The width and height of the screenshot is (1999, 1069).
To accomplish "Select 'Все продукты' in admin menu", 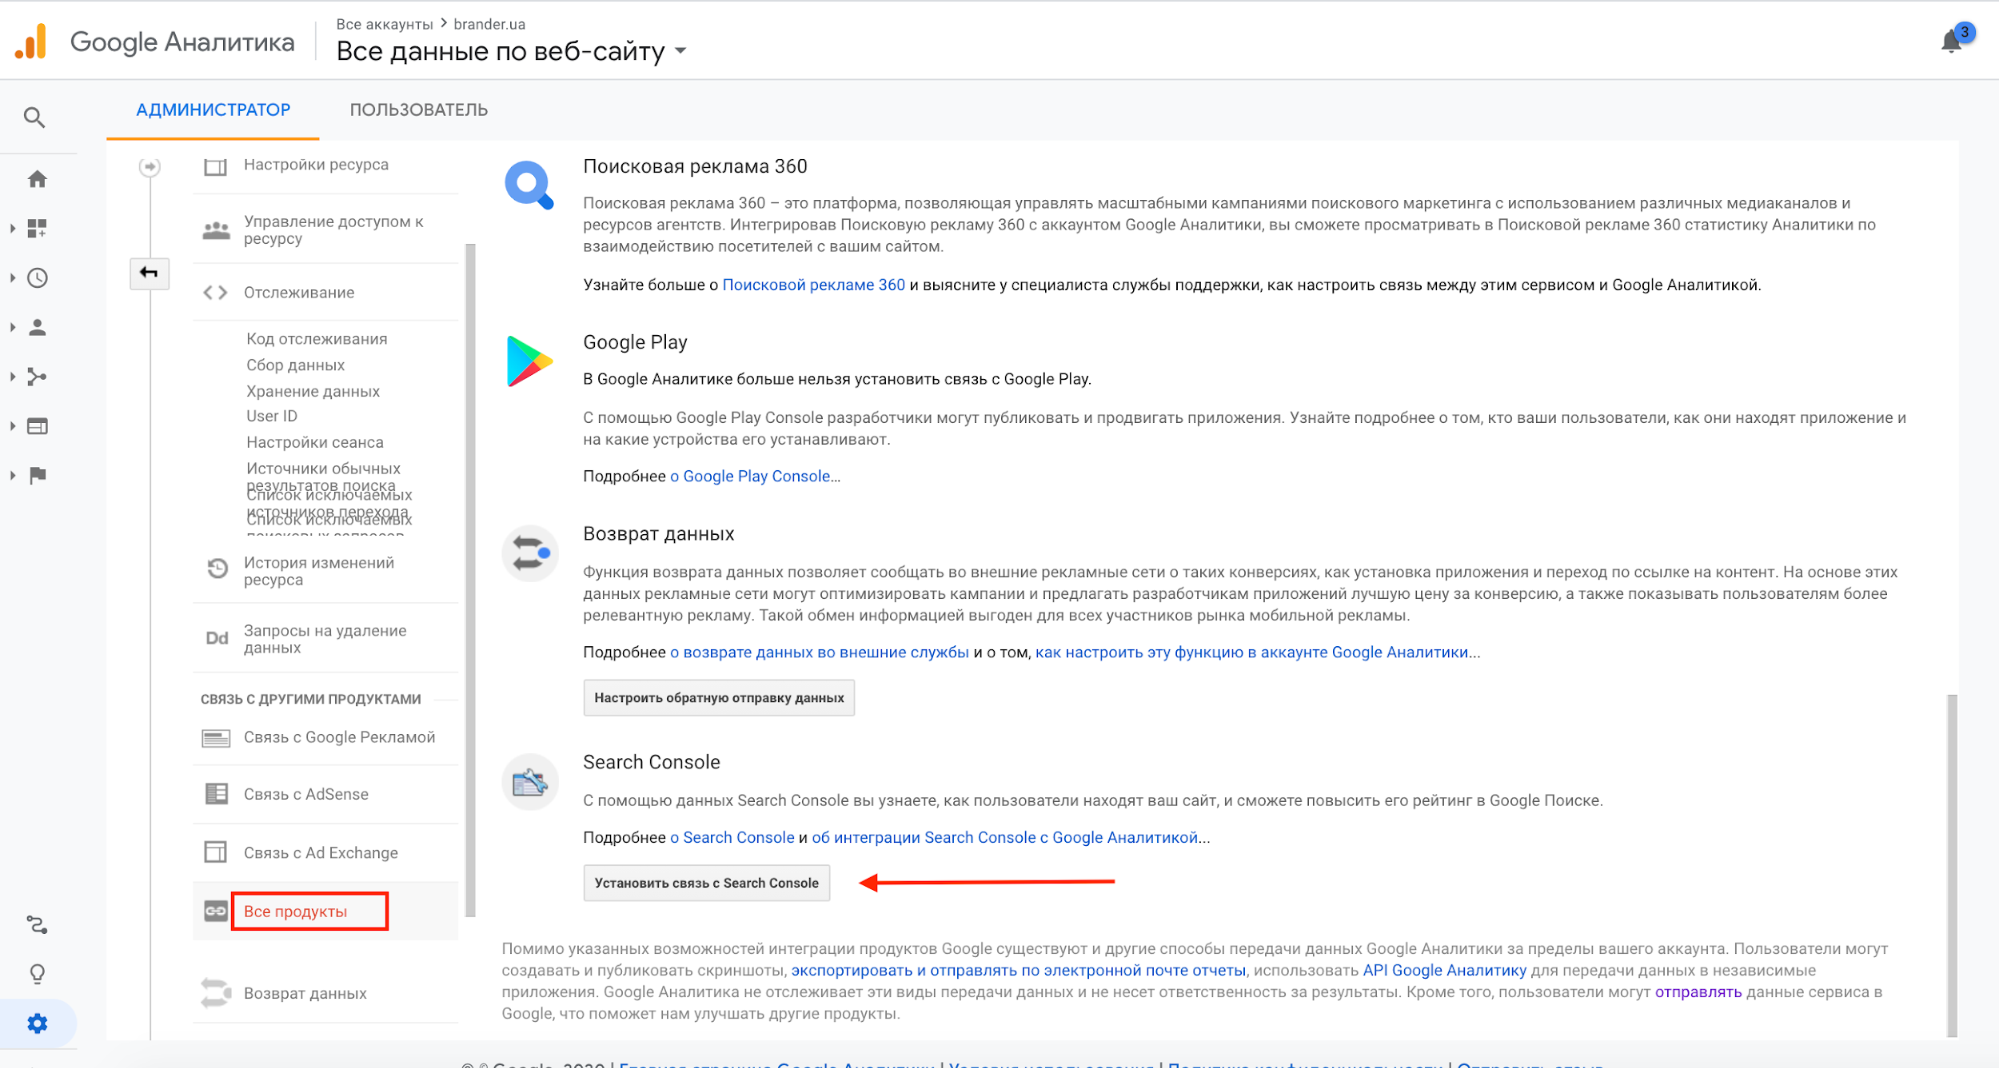I will pyautogui.click(x=295, y=911).
